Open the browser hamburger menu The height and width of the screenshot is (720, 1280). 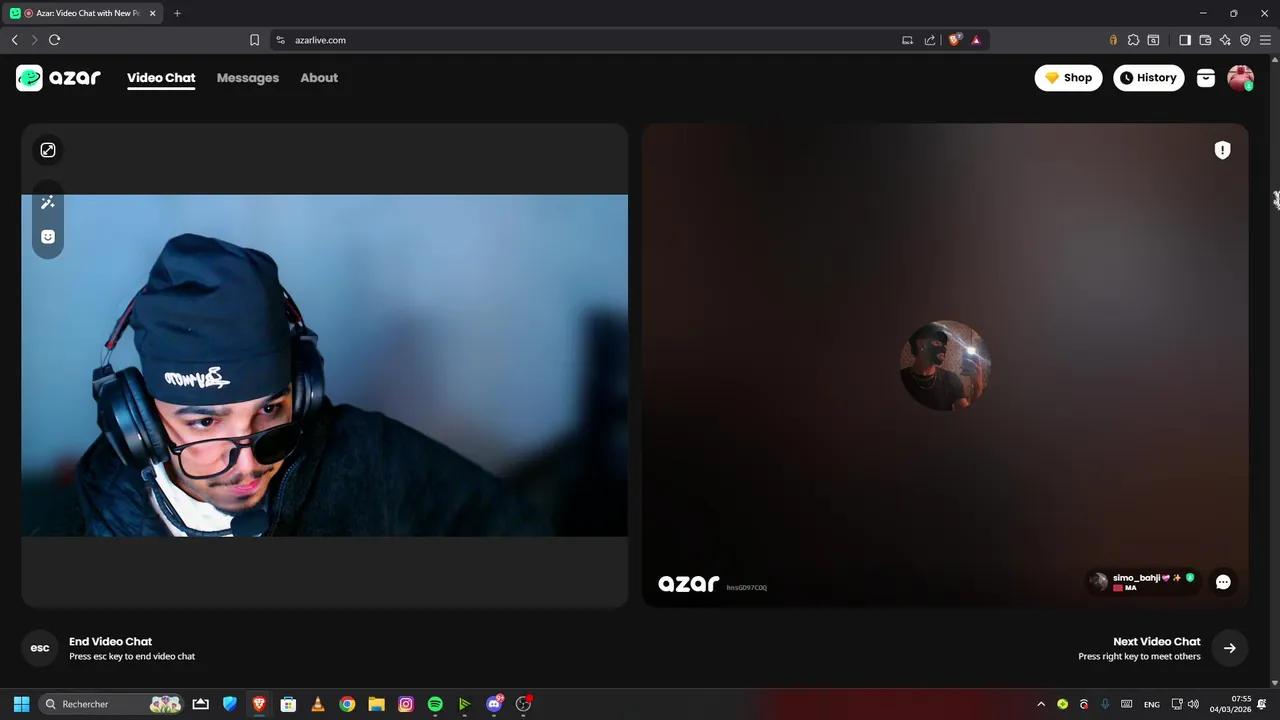[x=1265, y=40]
